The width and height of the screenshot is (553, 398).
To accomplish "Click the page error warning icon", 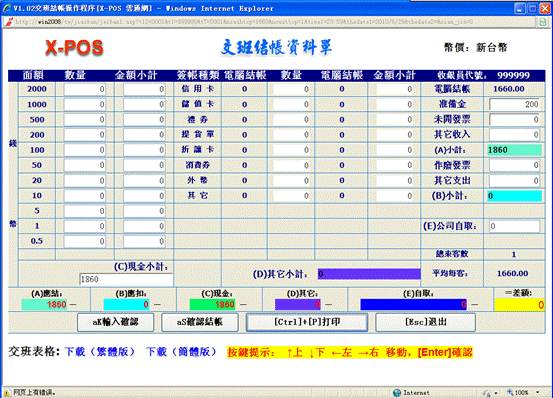I will tap(7, 392).
